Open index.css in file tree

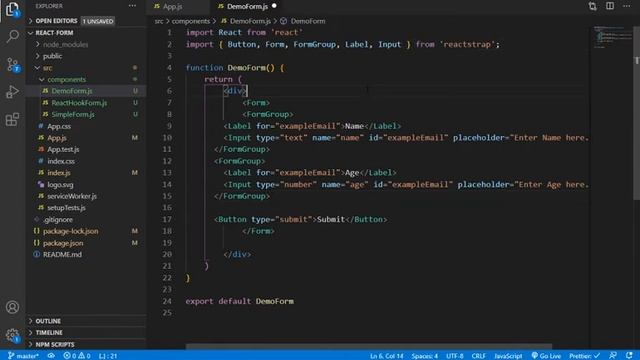point(61,161)
